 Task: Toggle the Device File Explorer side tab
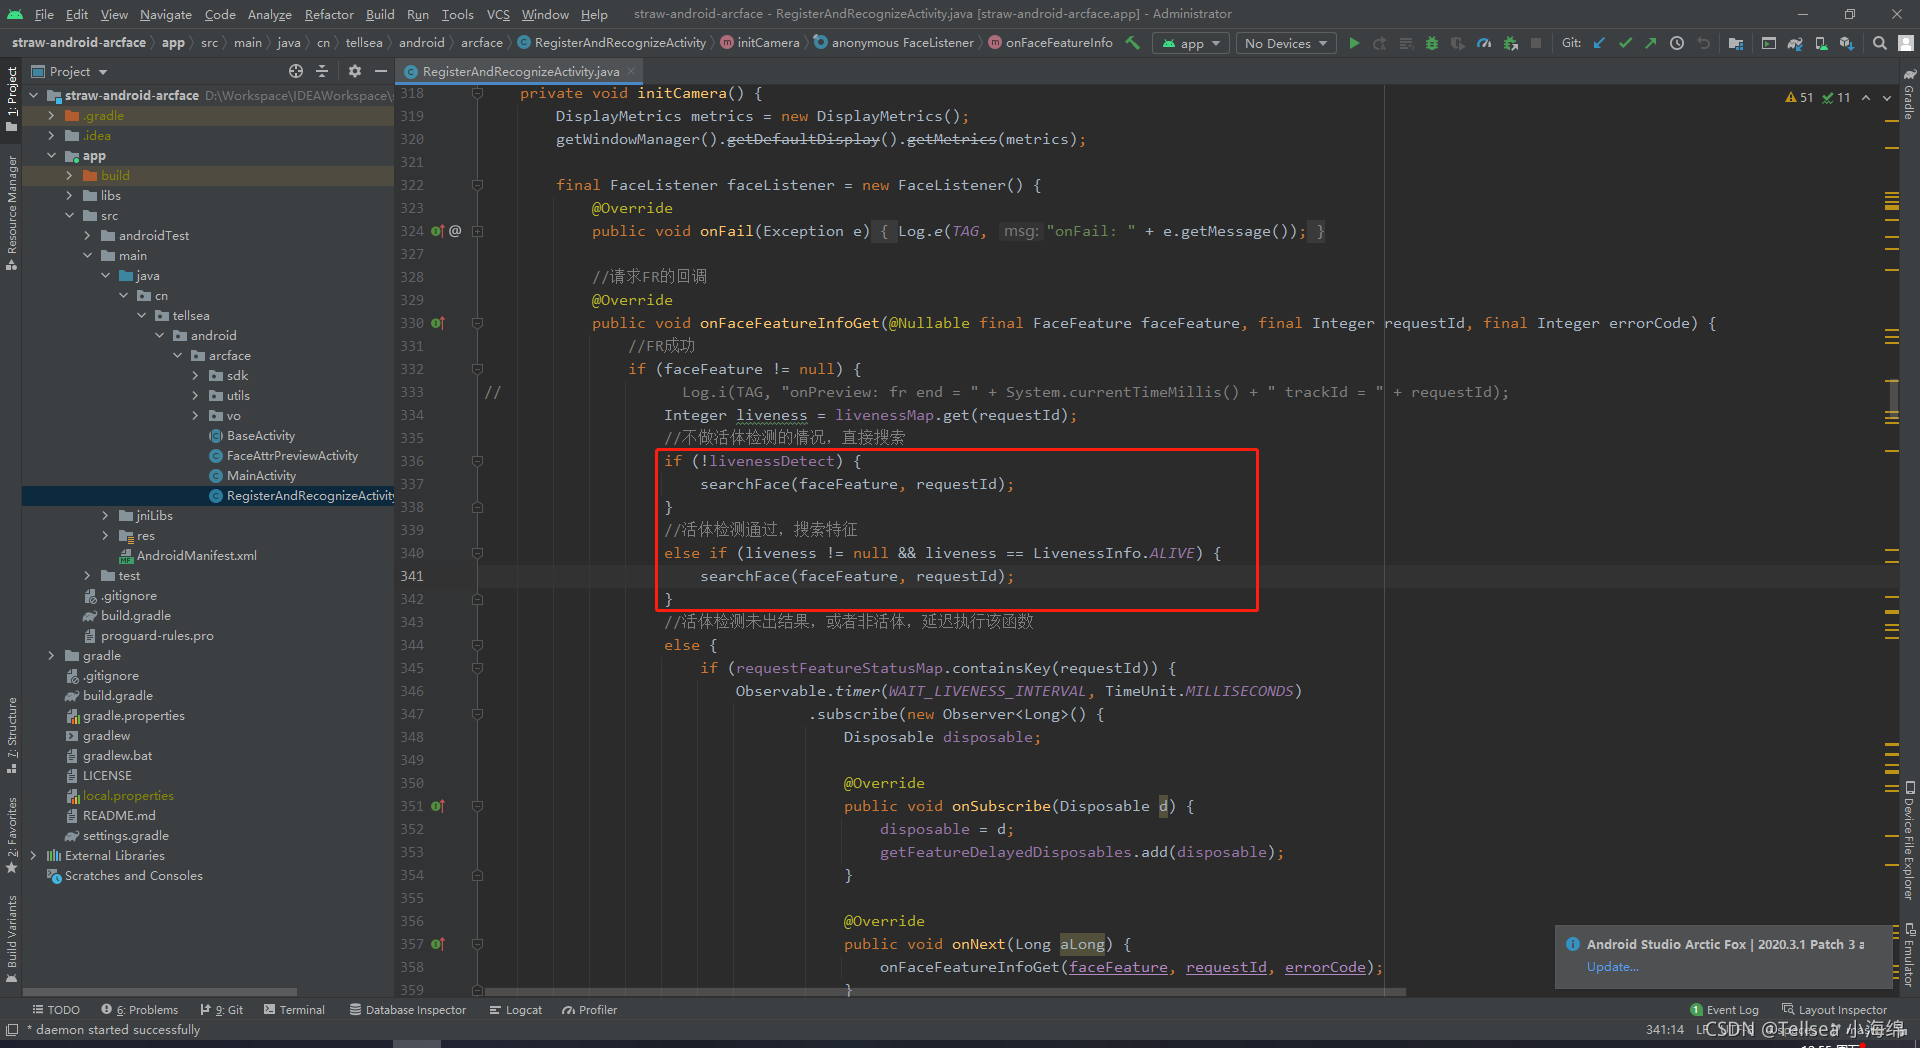click(x=1909, y=840)
